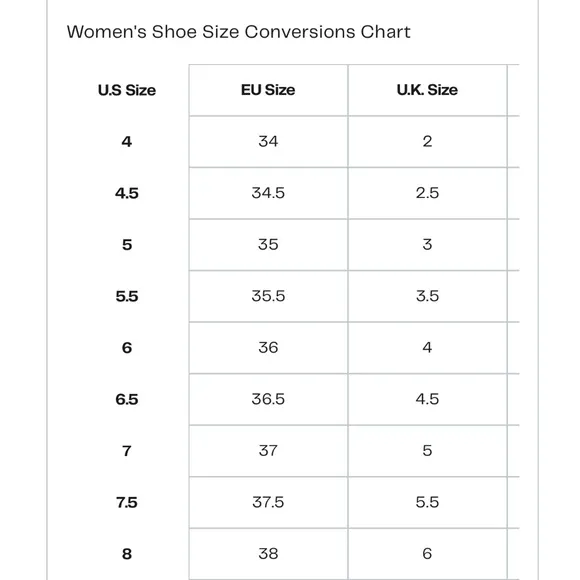The image size is (580, 580).
Task: Select the EU 36.5 cell
Action: [x=268, y=399]
